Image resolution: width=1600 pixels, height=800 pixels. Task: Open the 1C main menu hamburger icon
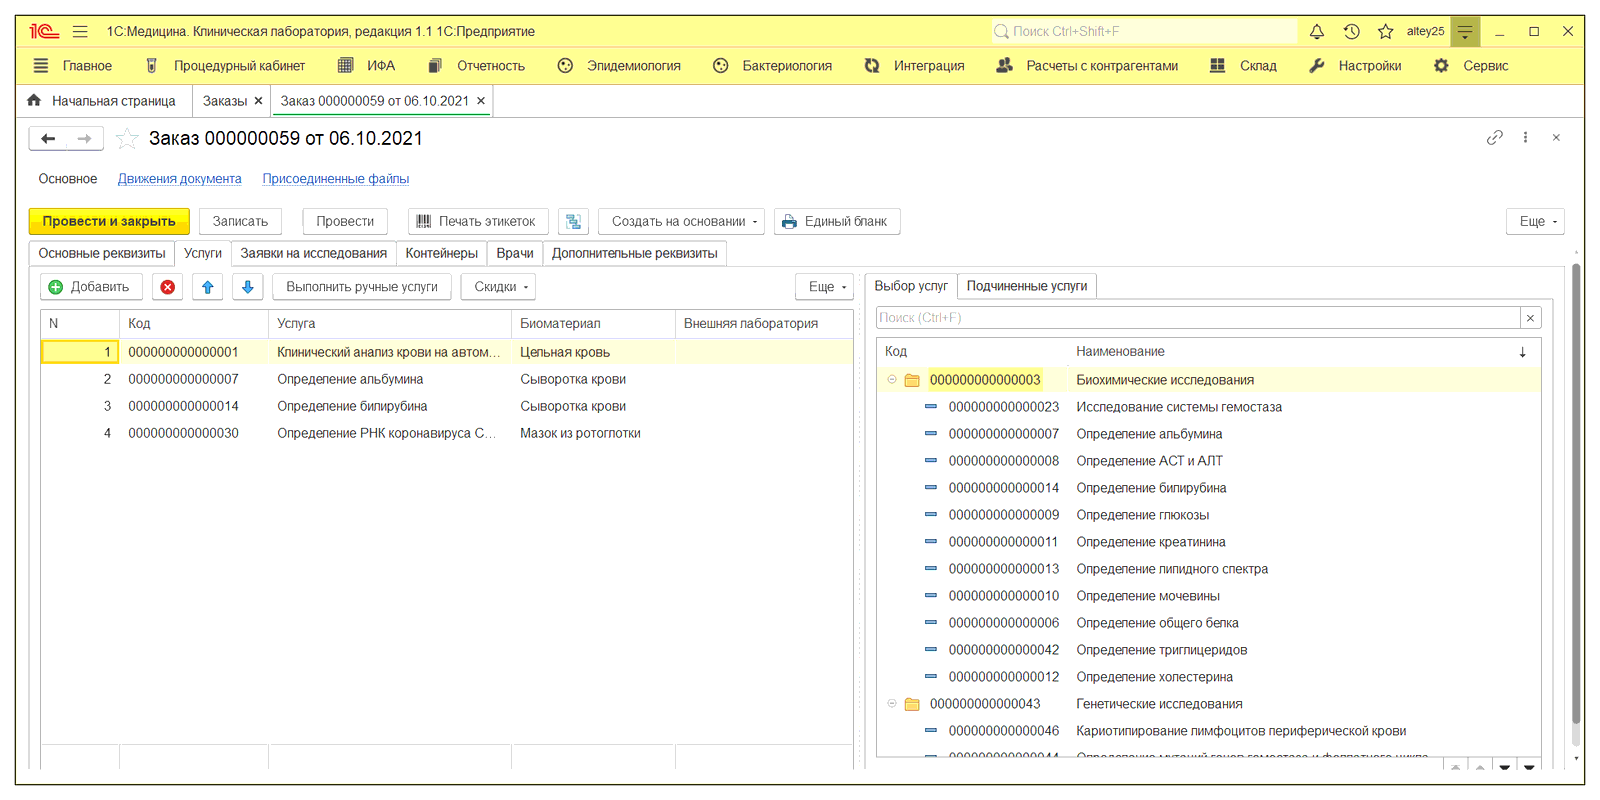coord(80,31)
